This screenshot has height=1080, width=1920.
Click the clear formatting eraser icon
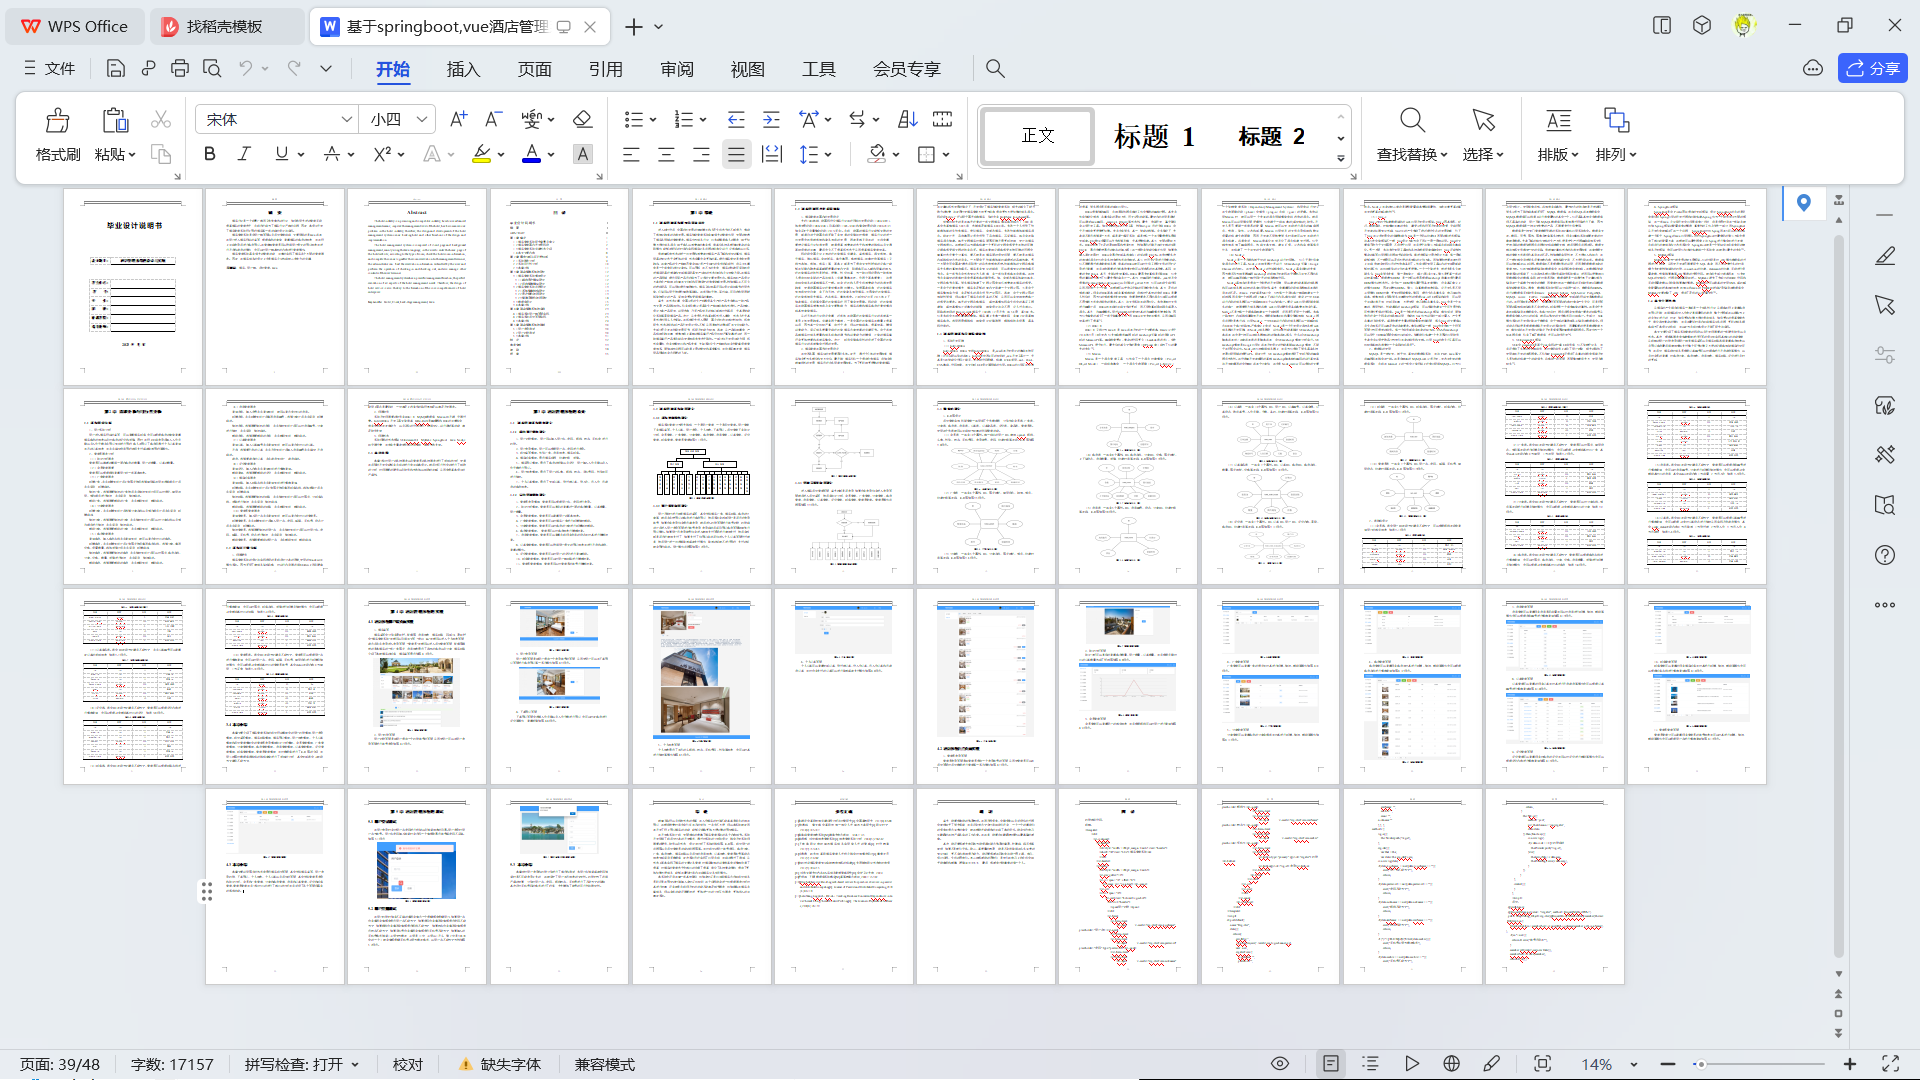point(582,119)
